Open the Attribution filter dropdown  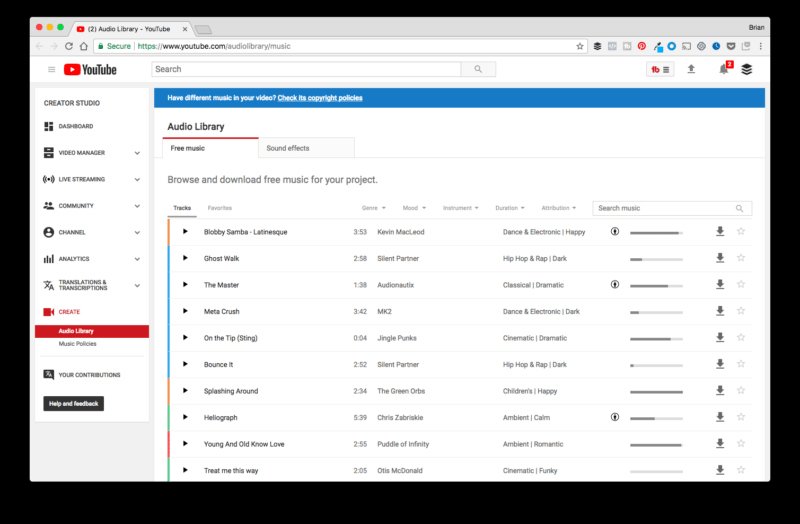[x=559, y=208]
